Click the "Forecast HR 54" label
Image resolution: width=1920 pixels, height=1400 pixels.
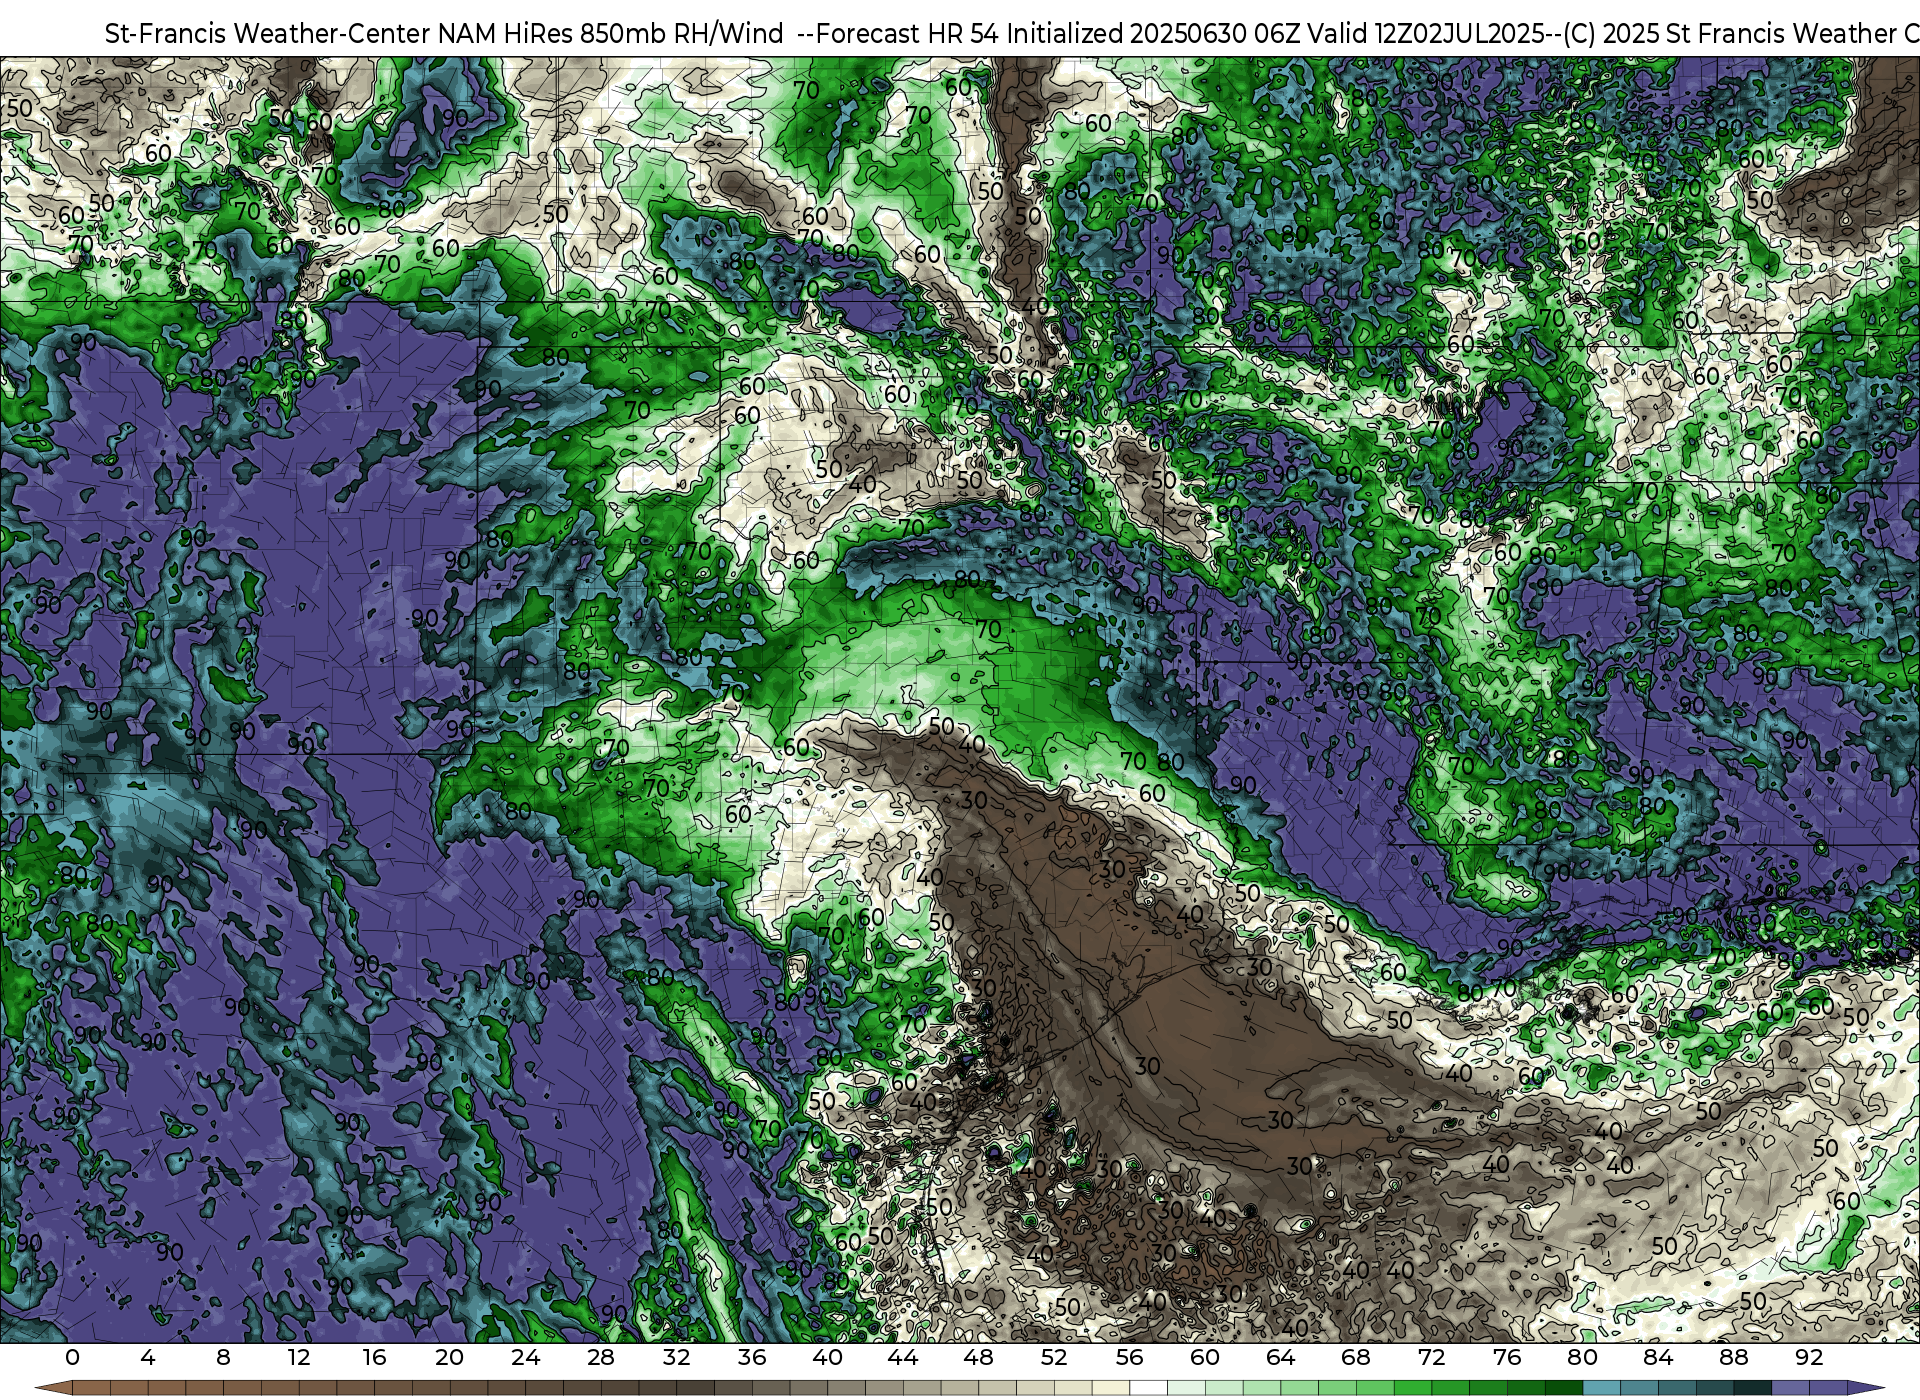[908, 34]
